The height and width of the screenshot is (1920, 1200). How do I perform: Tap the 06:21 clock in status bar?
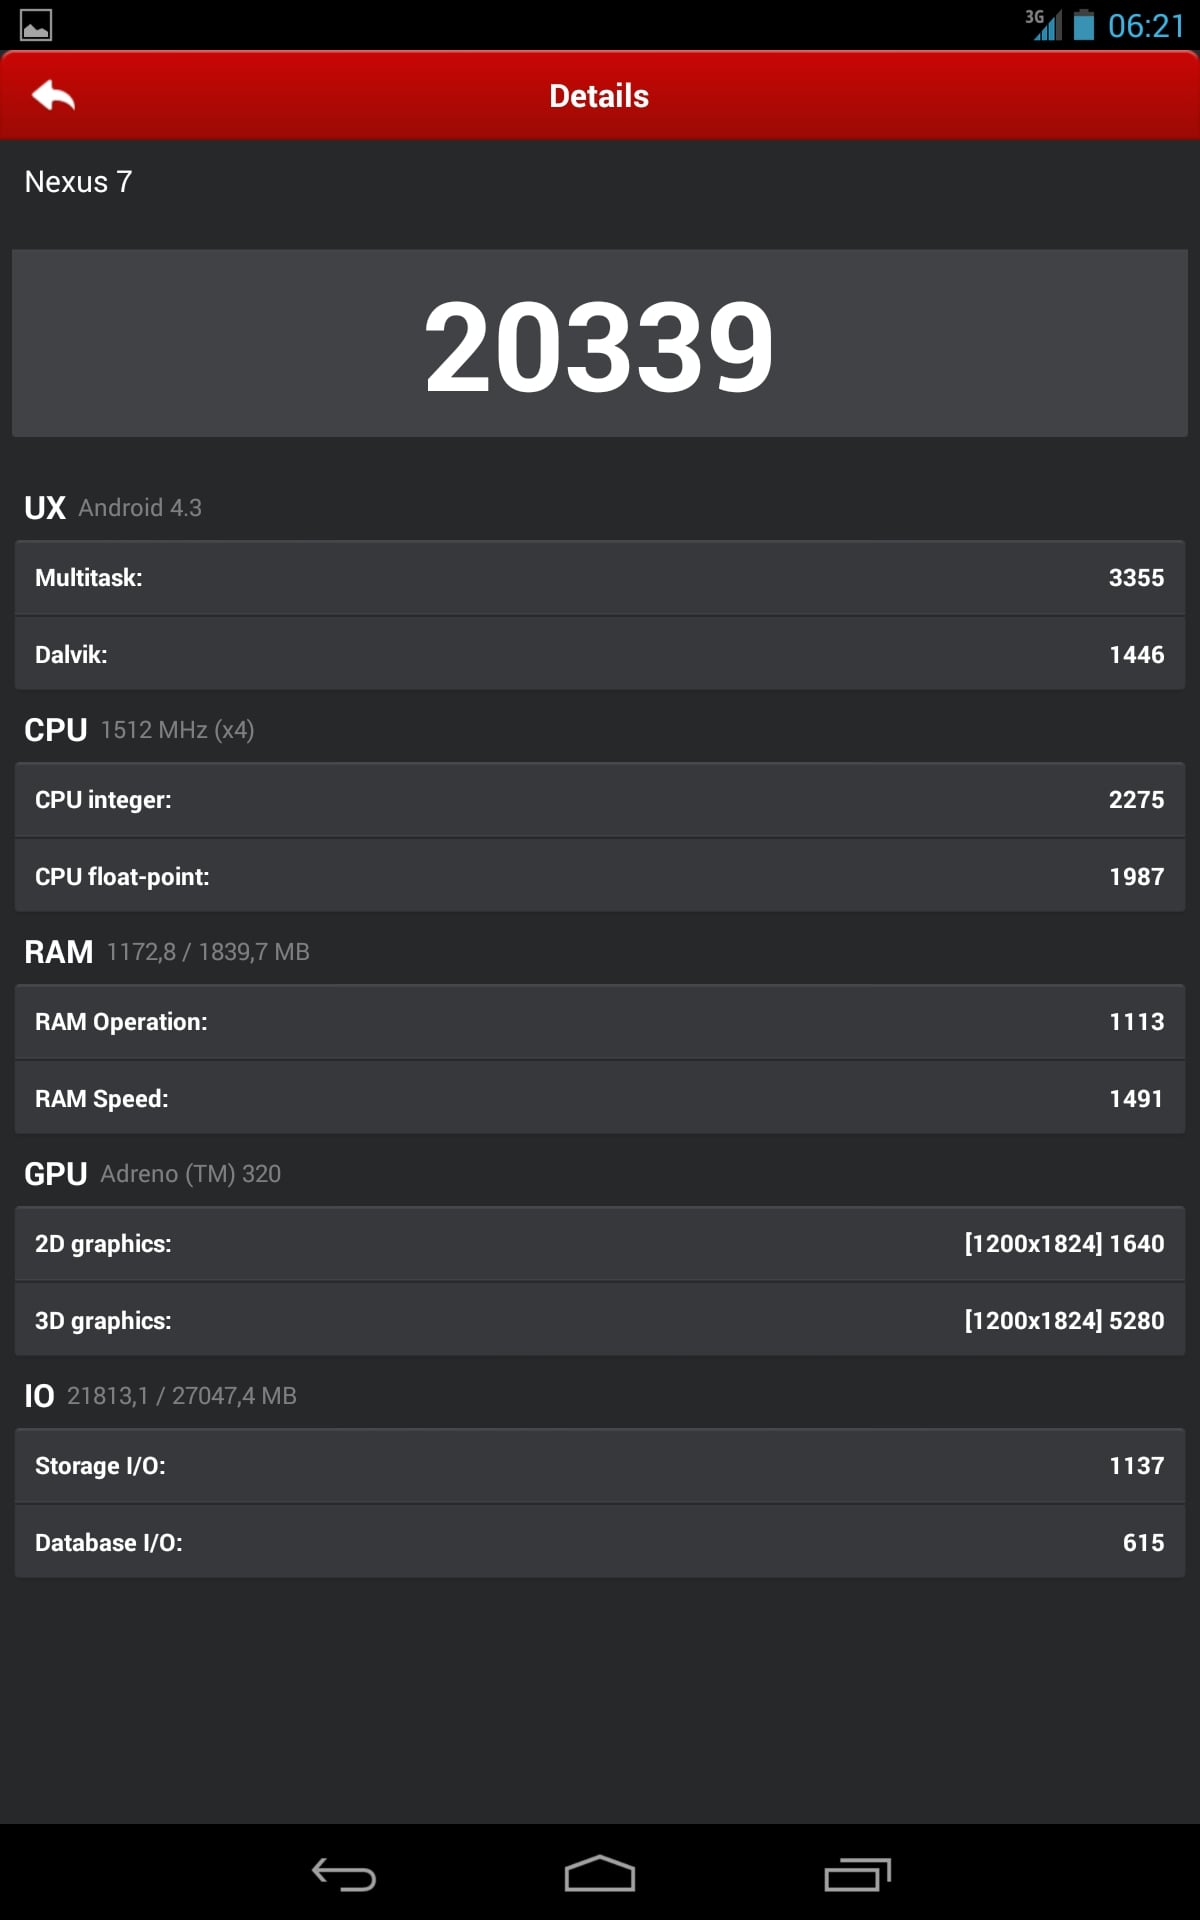[x=1146, y=25]
